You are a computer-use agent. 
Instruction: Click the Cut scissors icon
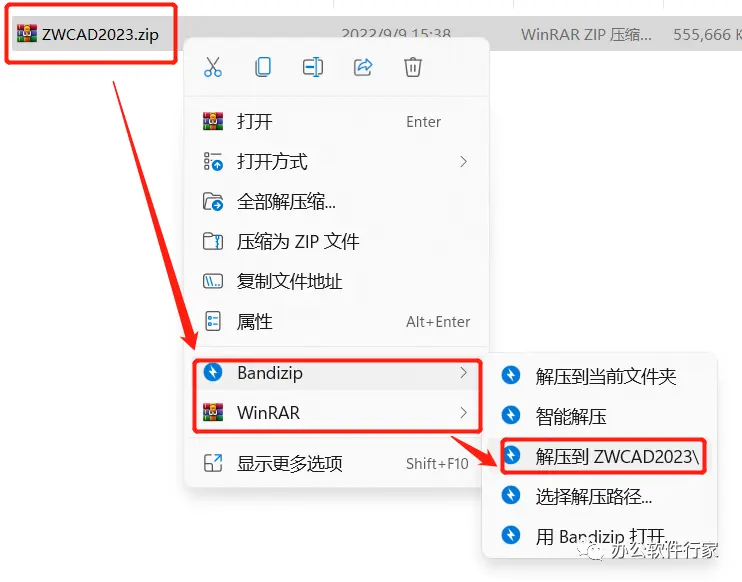click(213, 67)
